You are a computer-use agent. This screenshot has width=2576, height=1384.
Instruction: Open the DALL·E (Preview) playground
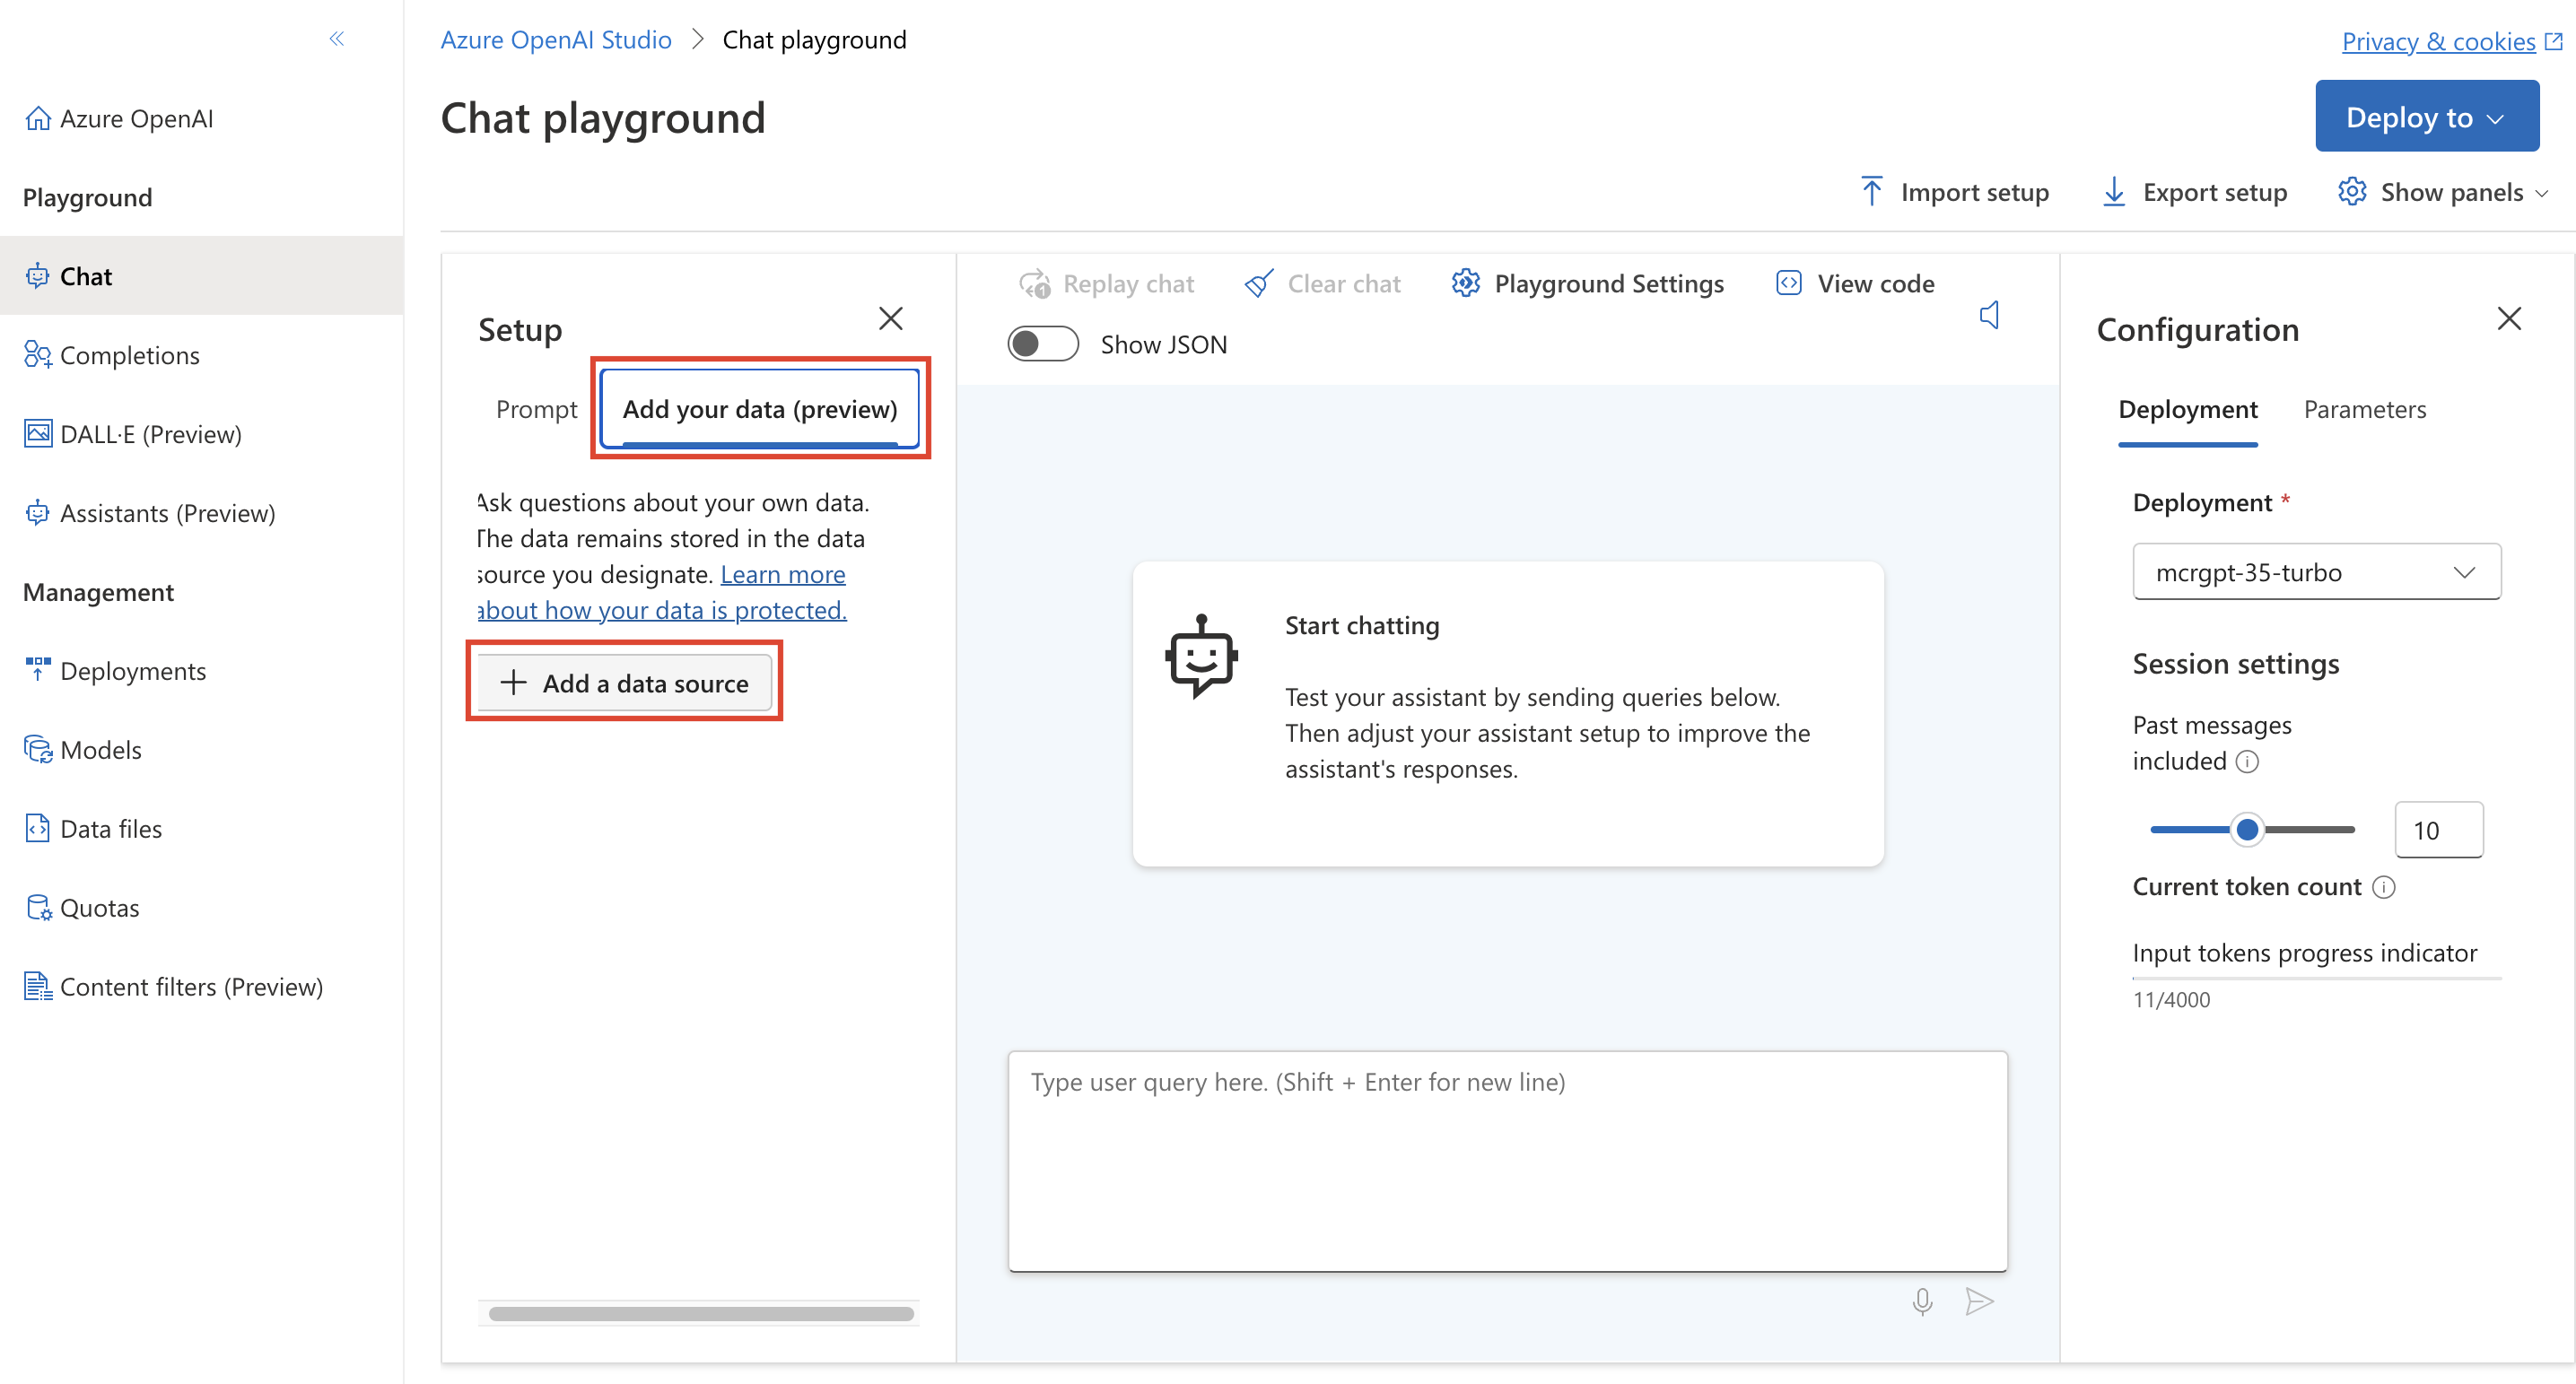[x=133, y=434]
